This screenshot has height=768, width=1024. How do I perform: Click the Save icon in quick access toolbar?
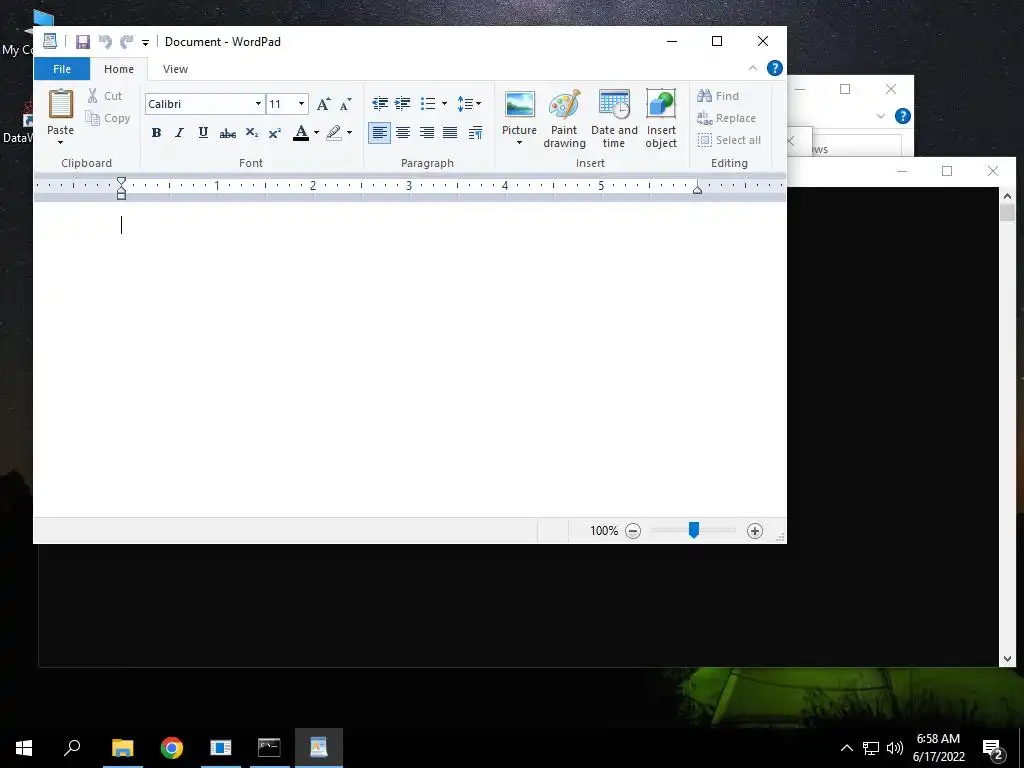[83, 42]
